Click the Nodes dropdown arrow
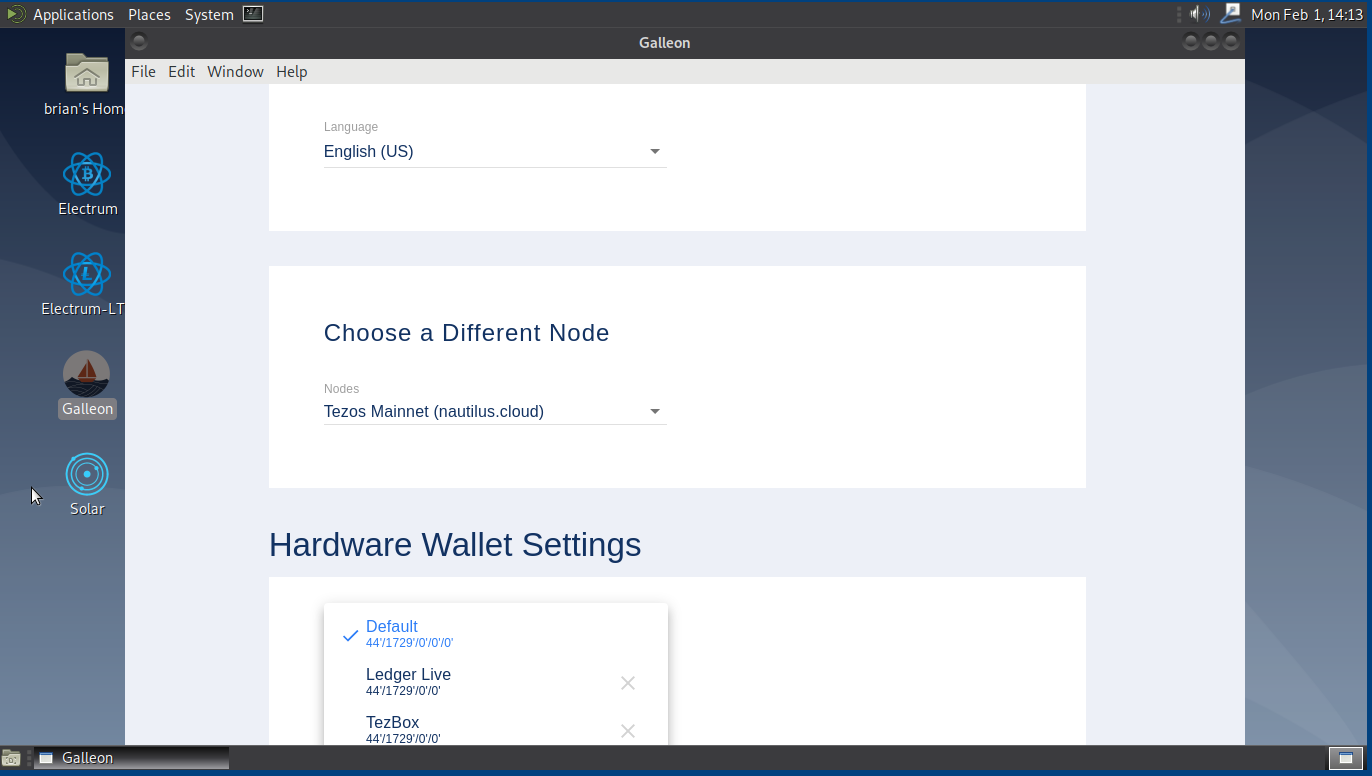This screenshot has width=1372, height=776. point(655,412)
